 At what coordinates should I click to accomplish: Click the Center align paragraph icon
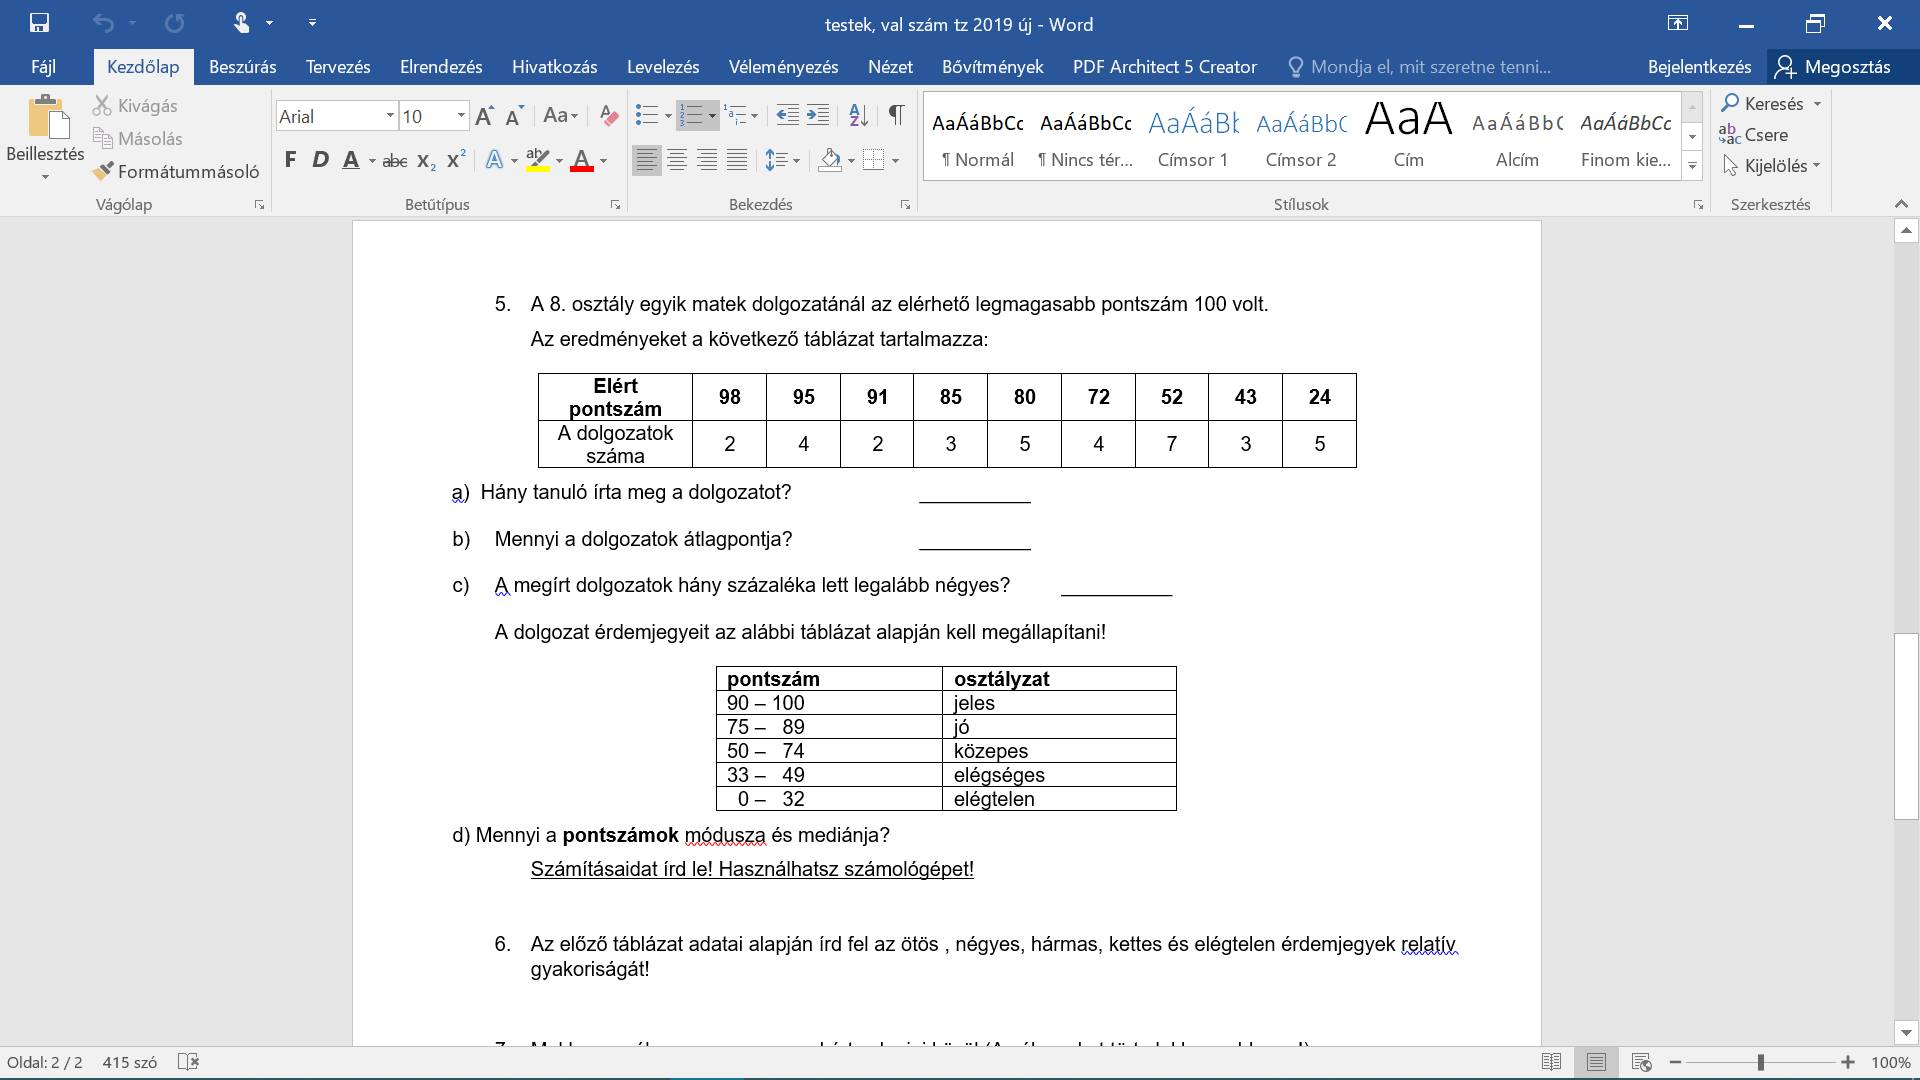coord(677,160)
